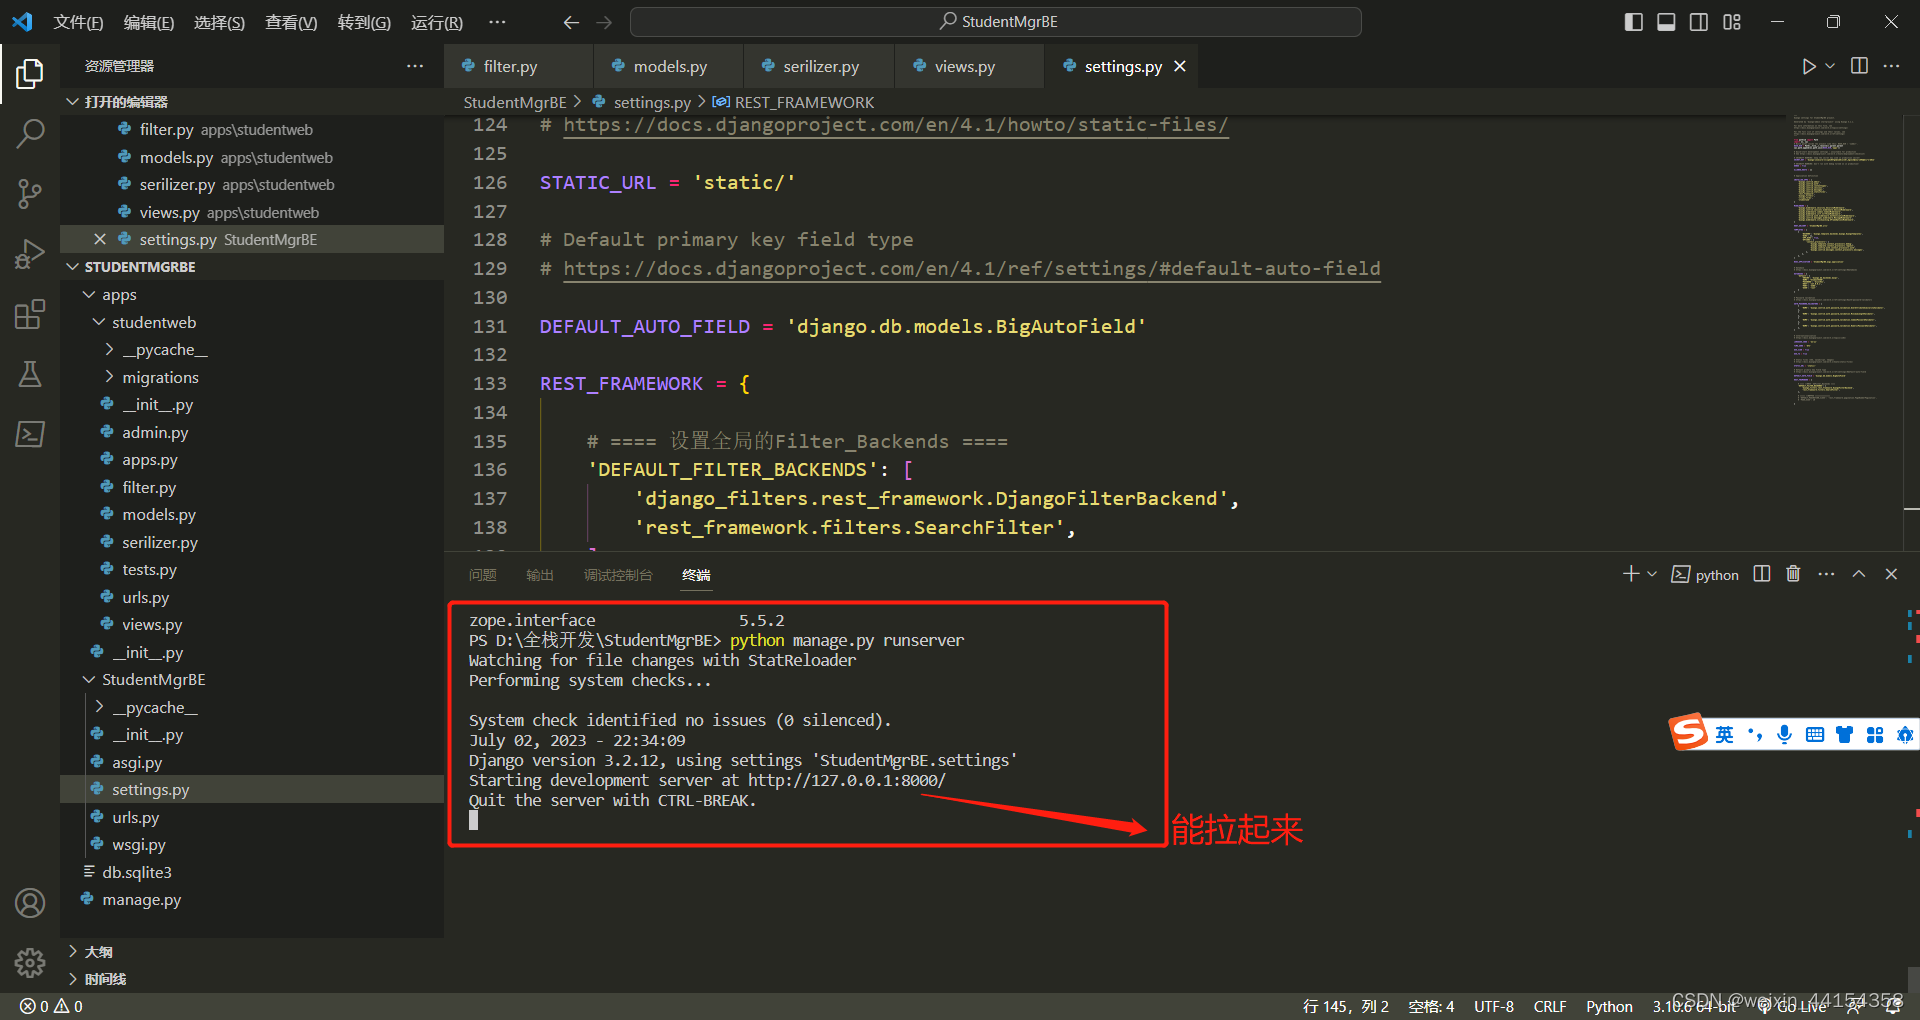The image size is (1920, 1020).
Task: Split the editor to the right
Action: click(1859, 66)
